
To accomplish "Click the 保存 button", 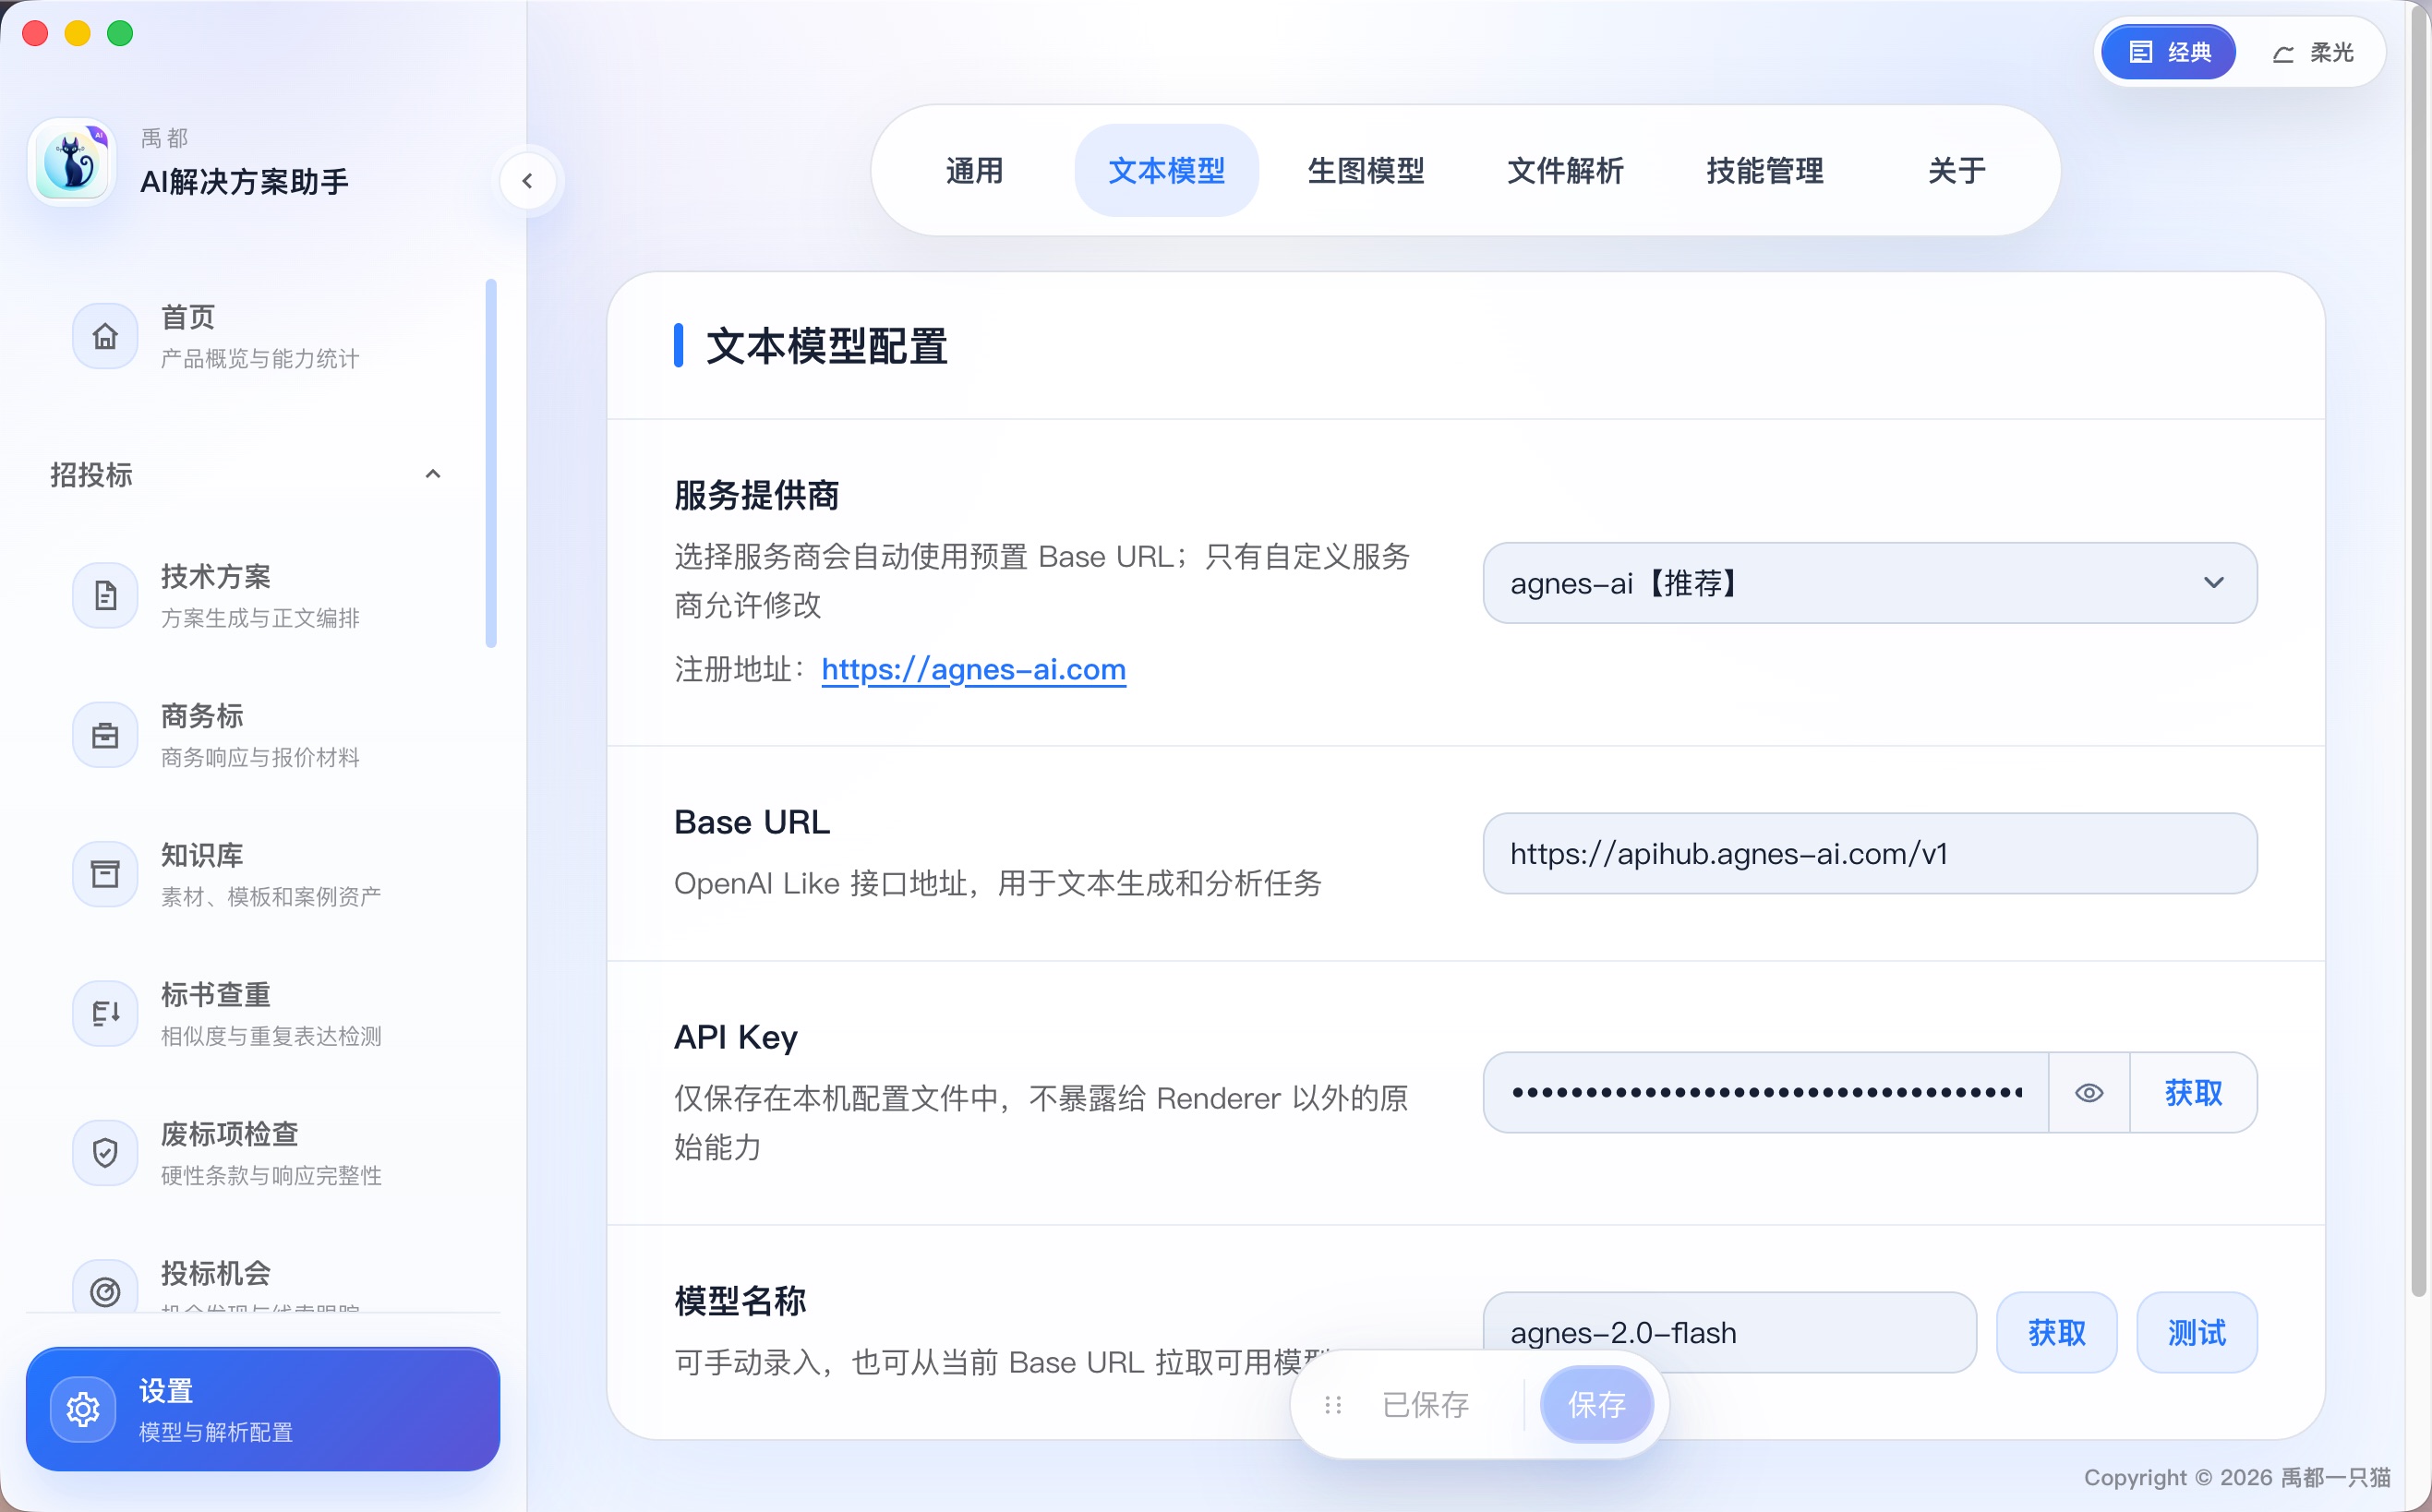I will click(x=1596, y=1405).
